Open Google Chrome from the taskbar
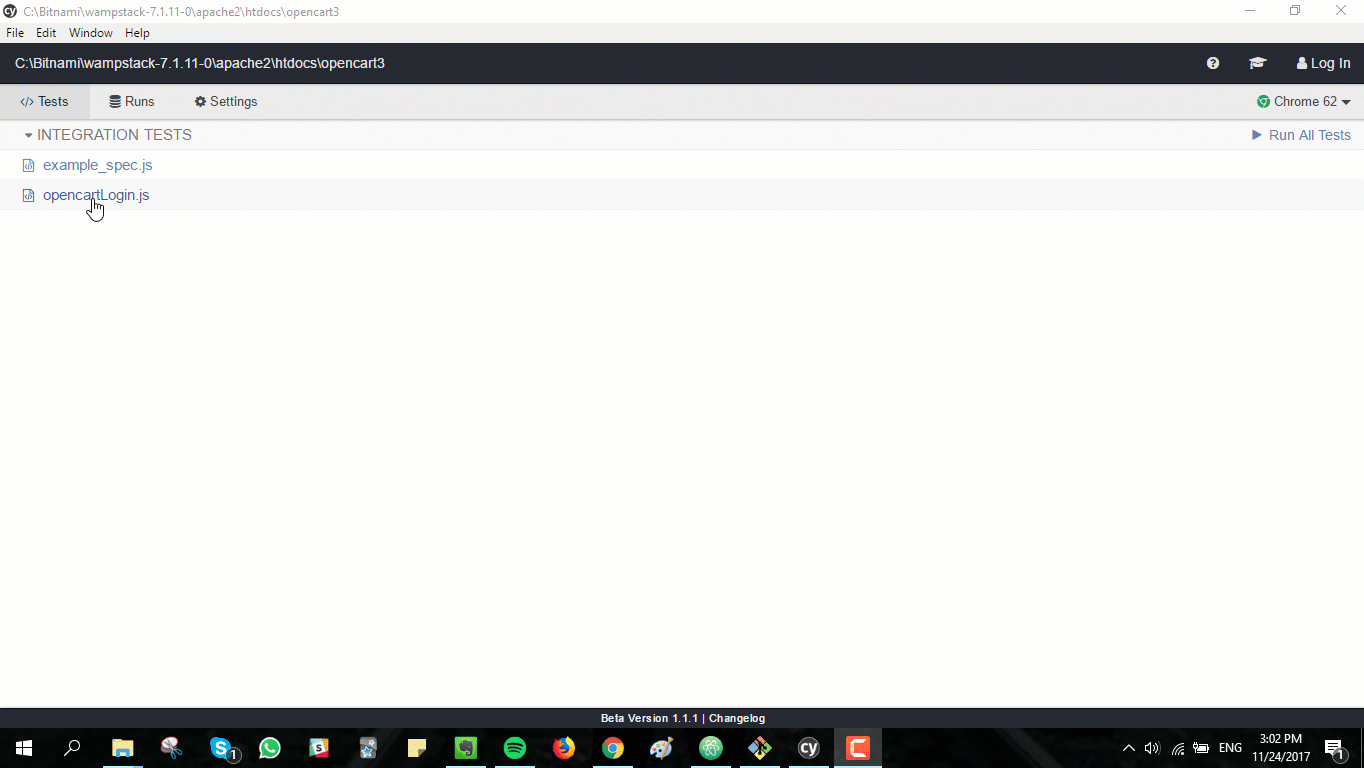The image size is (1364, 768). [x=613, y=748]
